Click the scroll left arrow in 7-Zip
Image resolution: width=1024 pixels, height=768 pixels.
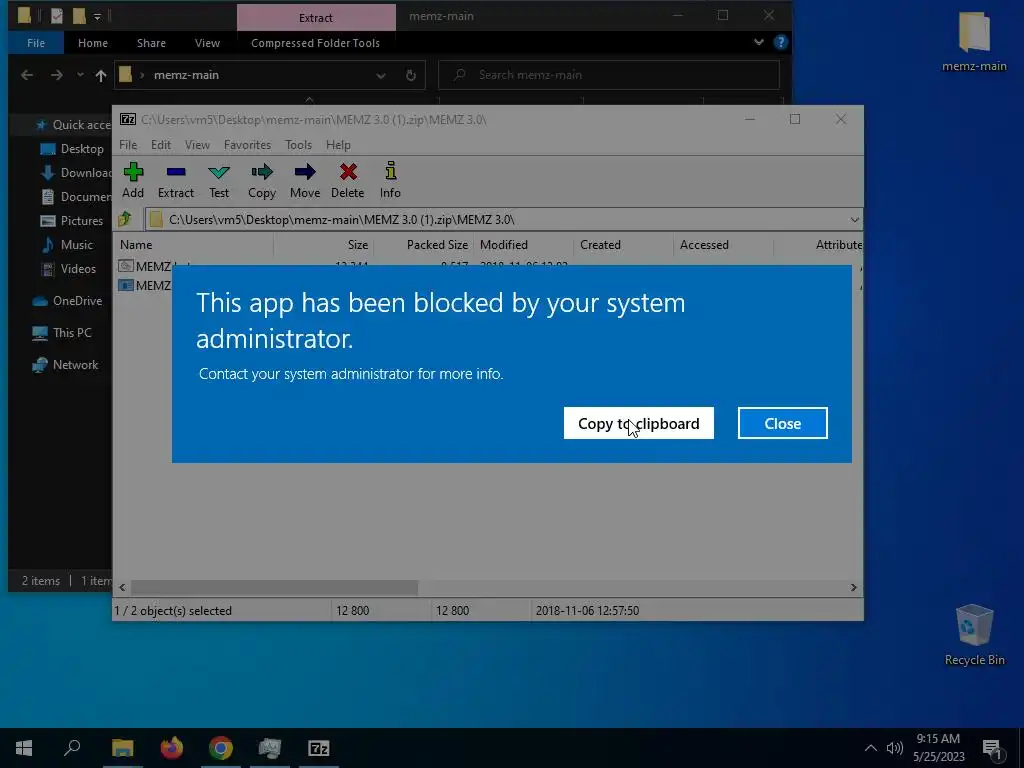[x=122, y=588]
